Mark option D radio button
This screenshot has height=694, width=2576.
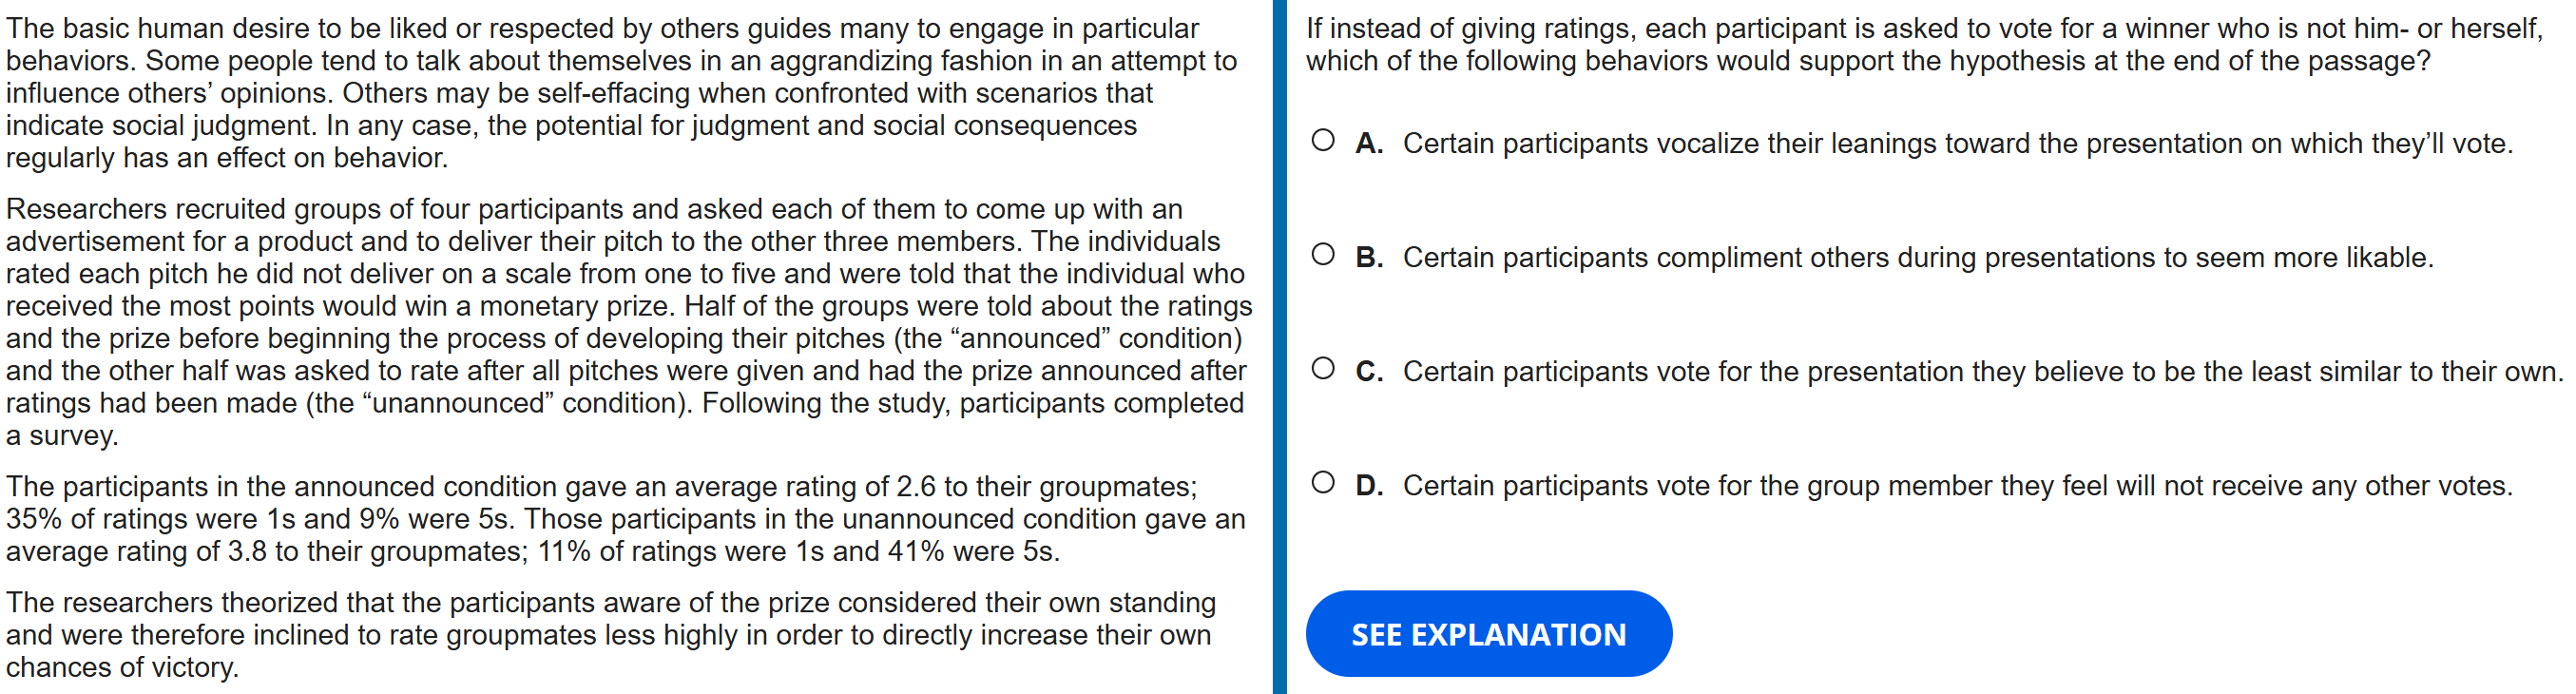(x=1322, y=483)
